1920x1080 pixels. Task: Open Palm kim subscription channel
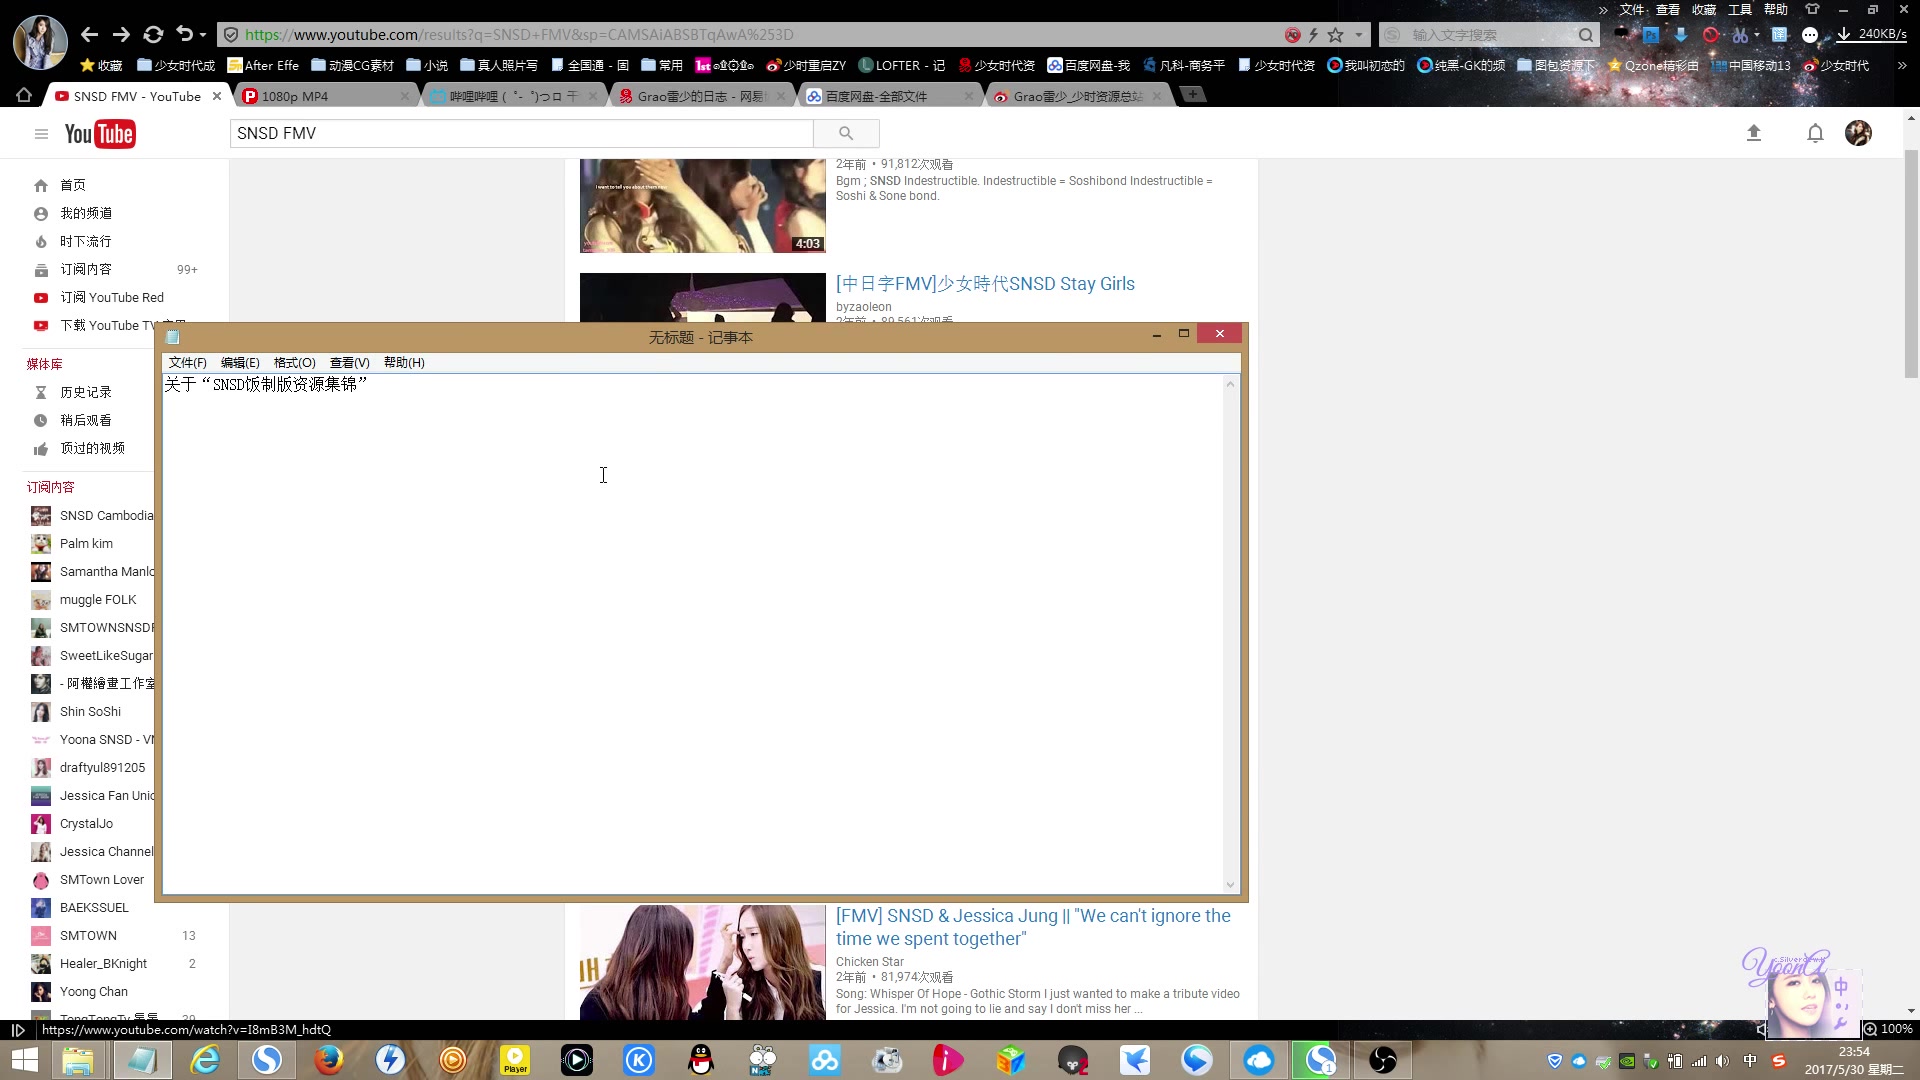[86, 543]
